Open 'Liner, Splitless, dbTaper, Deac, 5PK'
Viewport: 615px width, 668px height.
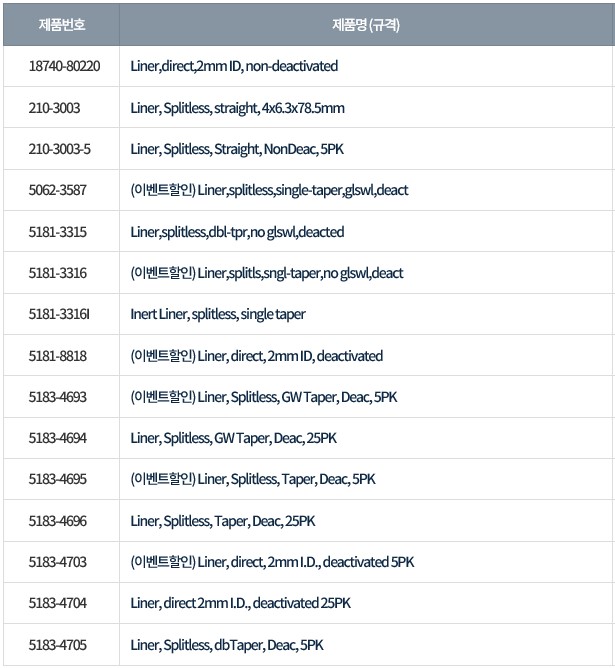[x=227, y=645]
